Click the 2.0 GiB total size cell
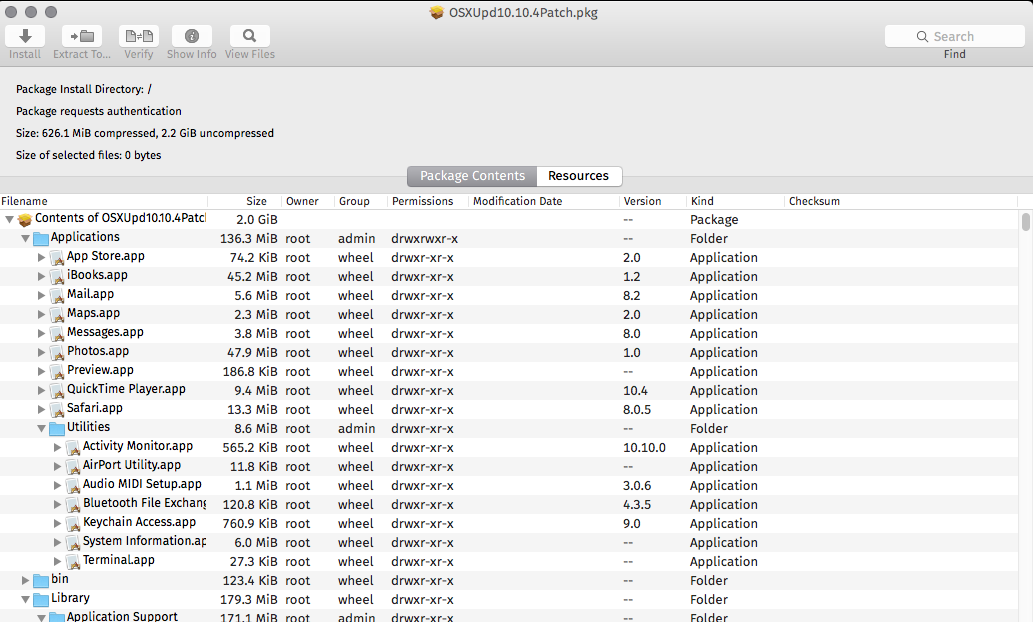The height and width of the screenshot is (622, 1033). click(x=257, y=219)
